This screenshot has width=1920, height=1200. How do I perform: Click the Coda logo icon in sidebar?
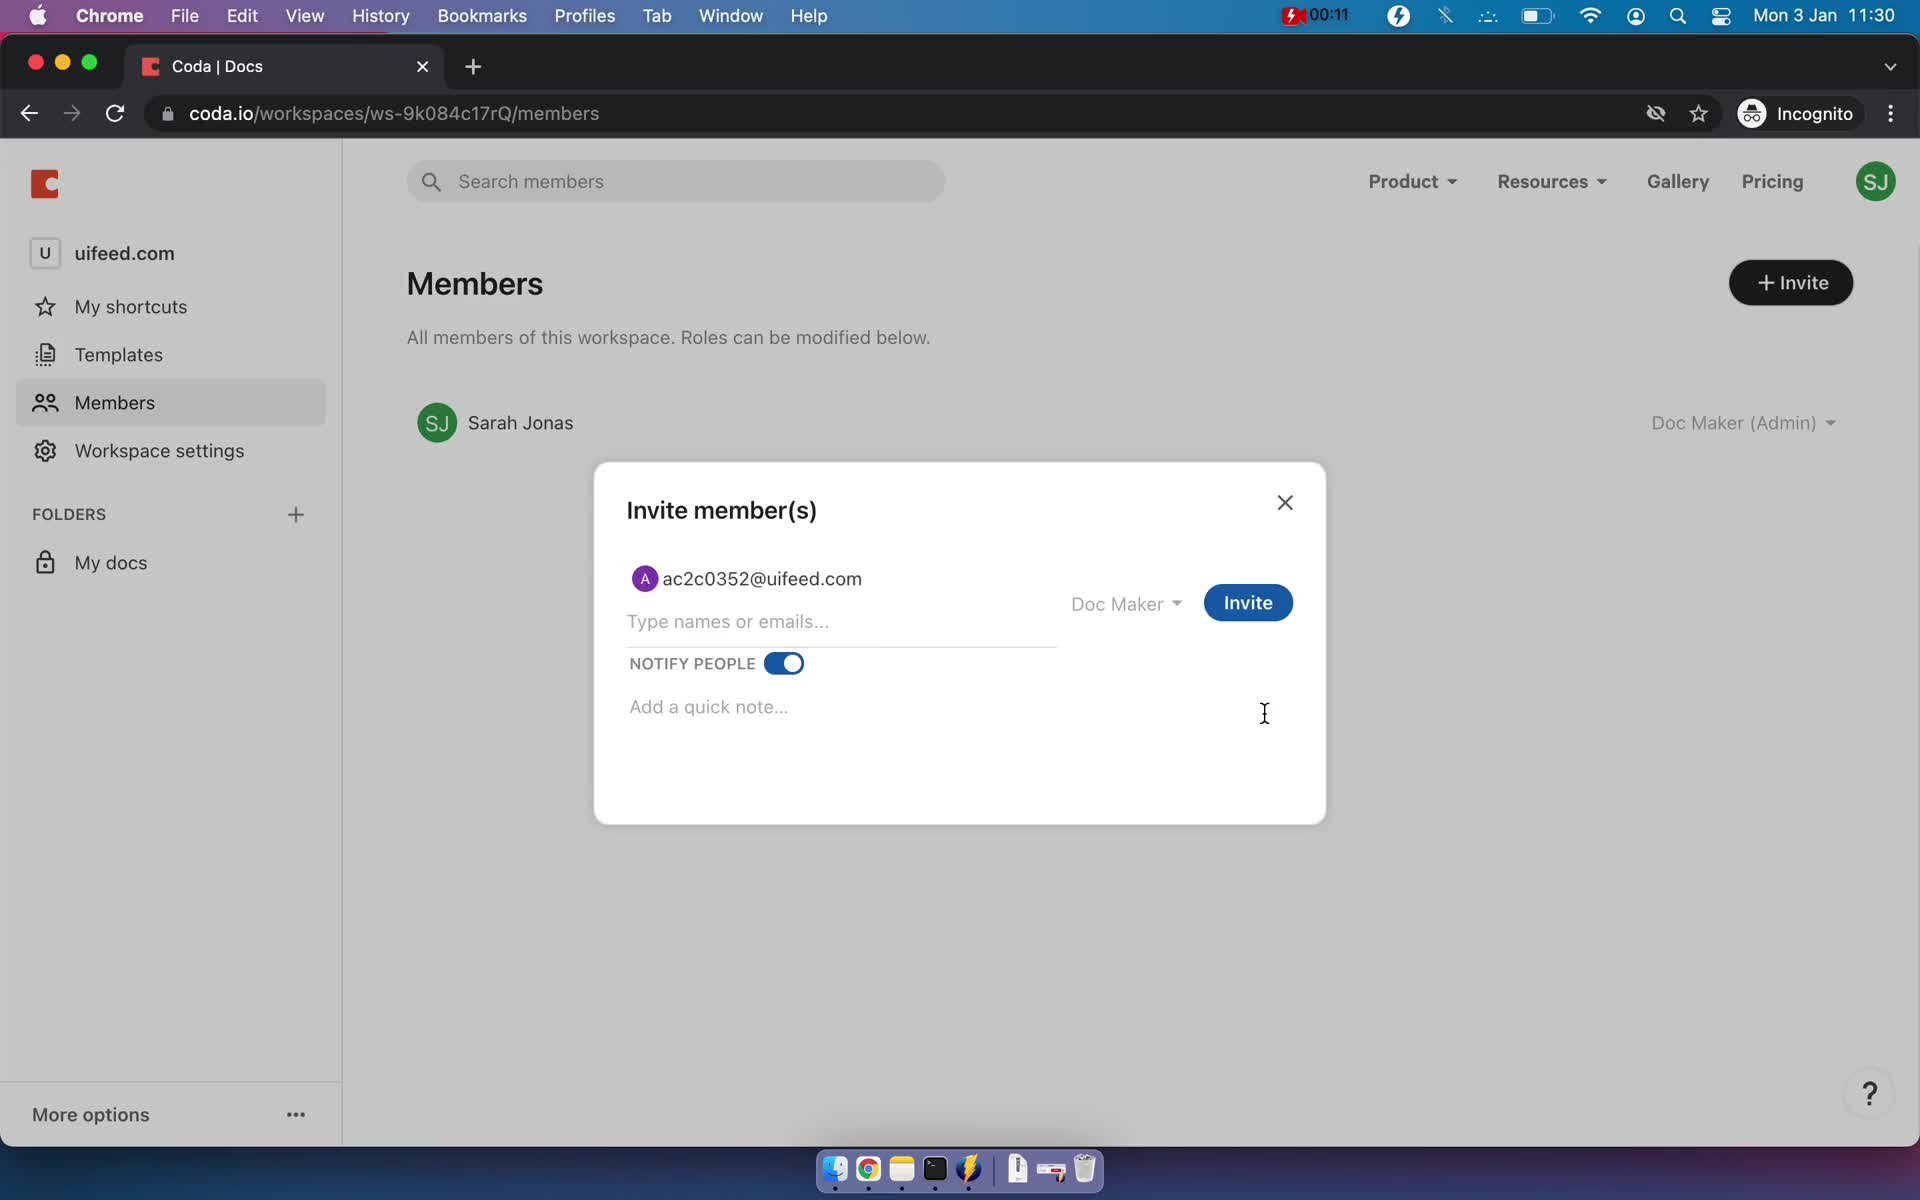pos(47,182)
